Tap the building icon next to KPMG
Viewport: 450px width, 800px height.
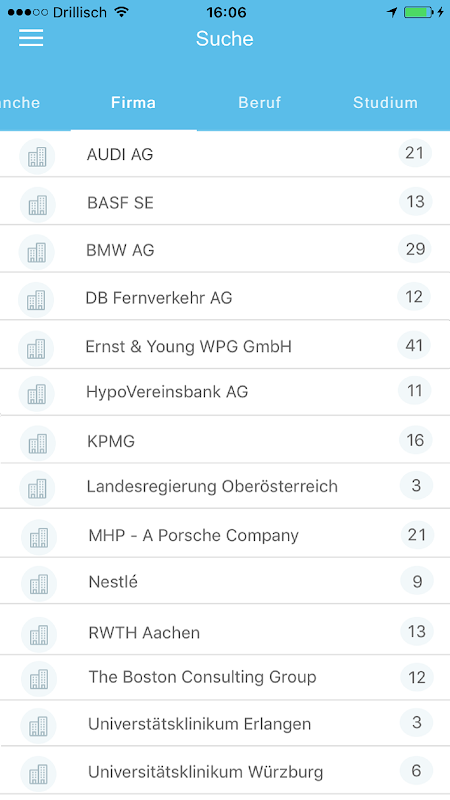38,443
